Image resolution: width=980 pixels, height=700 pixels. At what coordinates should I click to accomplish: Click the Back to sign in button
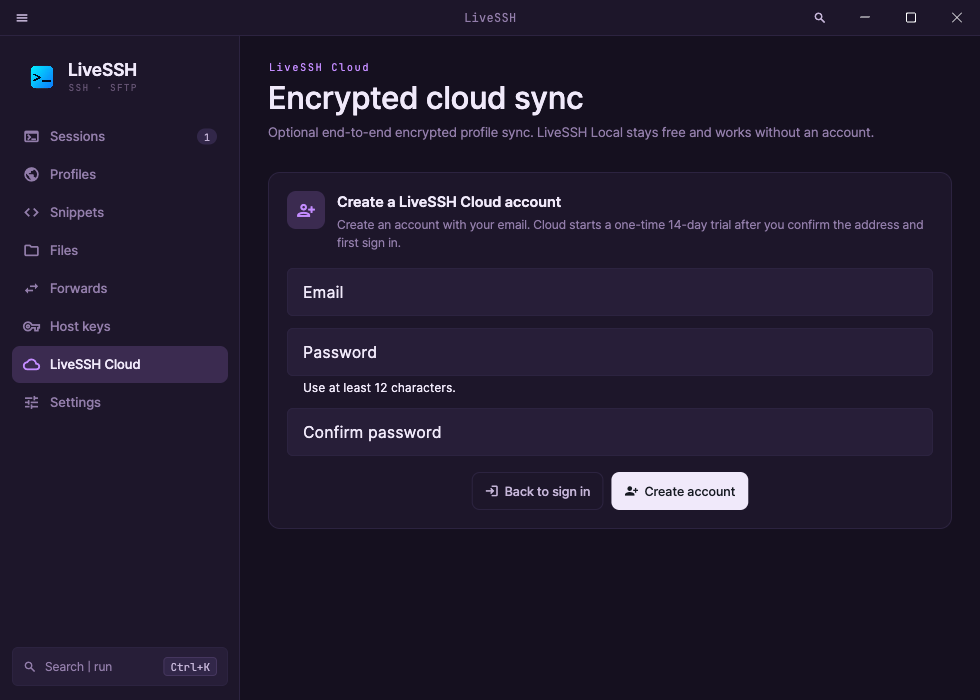point(538,491)
